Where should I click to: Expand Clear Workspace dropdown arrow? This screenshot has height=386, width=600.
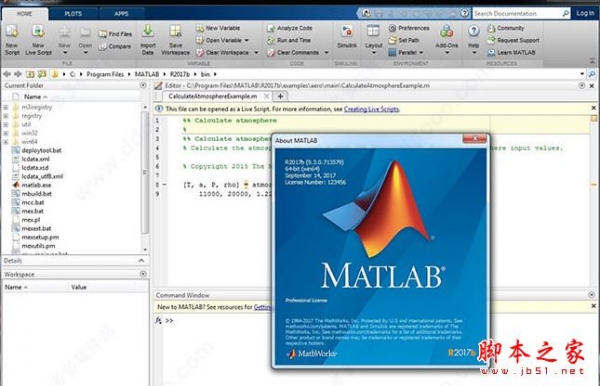tap(256, 52)
